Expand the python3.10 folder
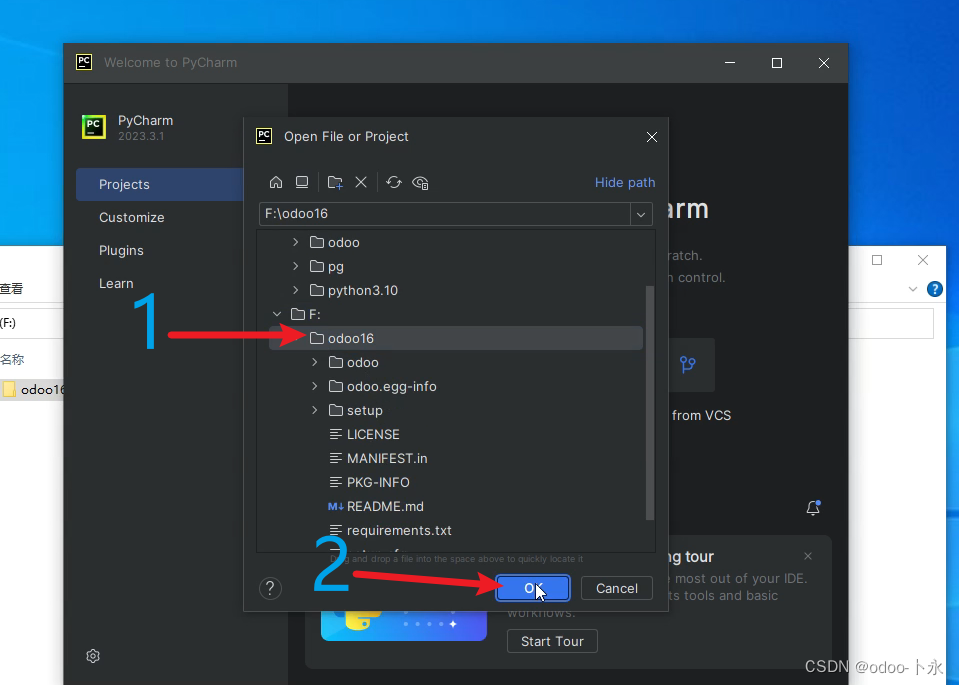 point(295,290)
